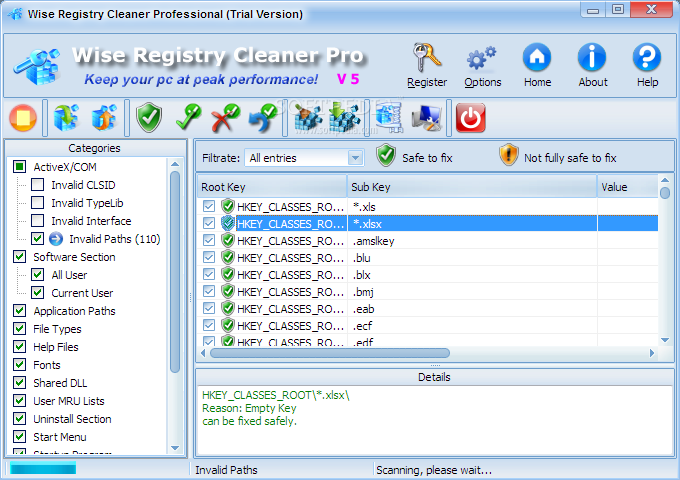
Task: Click the green checkmark select-all toolbar icon
Action: [x=188, y=118]
